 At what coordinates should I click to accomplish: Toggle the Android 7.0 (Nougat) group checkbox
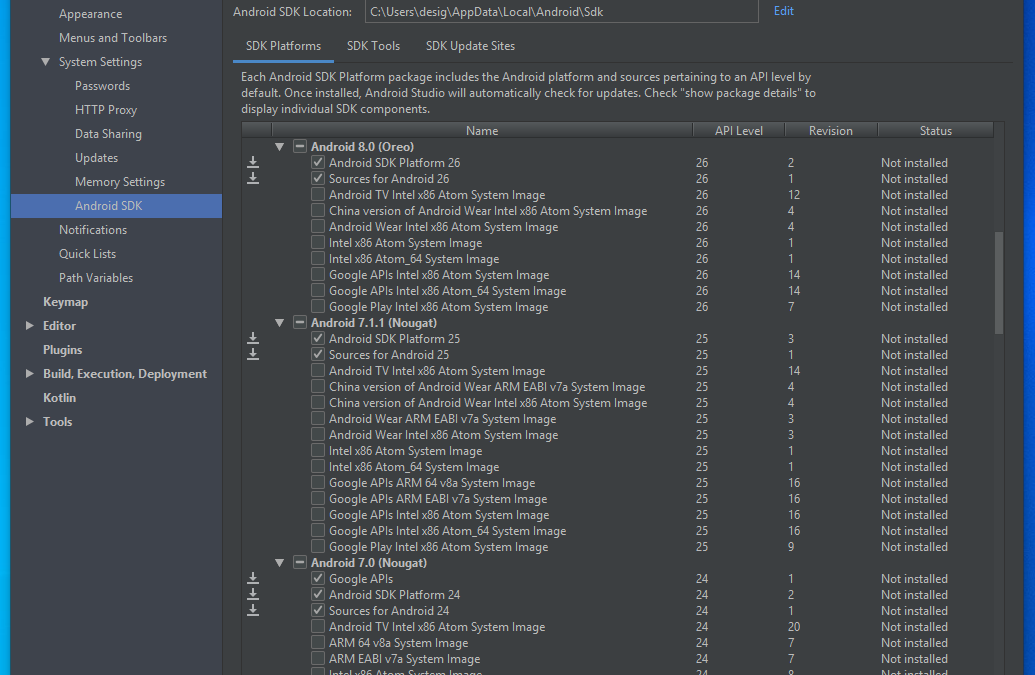pyautogui.click(x=300, y=563)
